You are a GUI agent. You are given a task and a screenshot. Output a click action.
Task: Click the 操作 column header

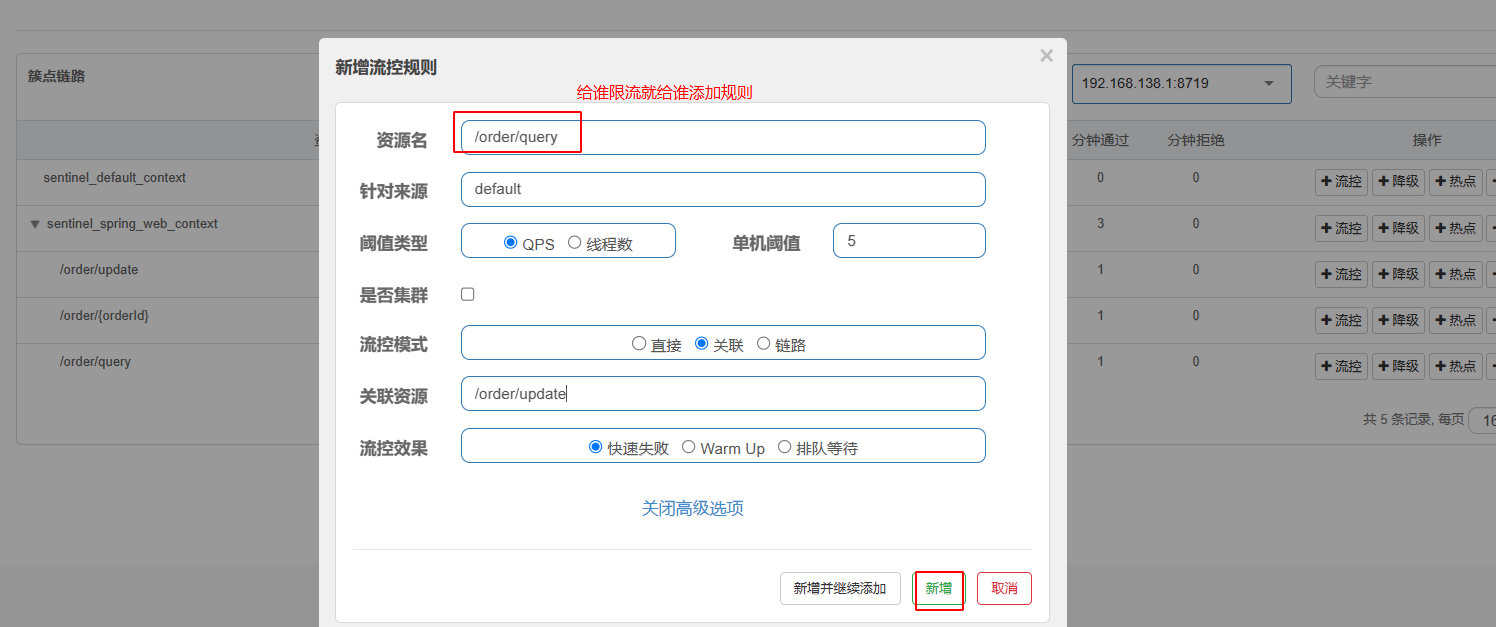click(x=1427, y=140)
